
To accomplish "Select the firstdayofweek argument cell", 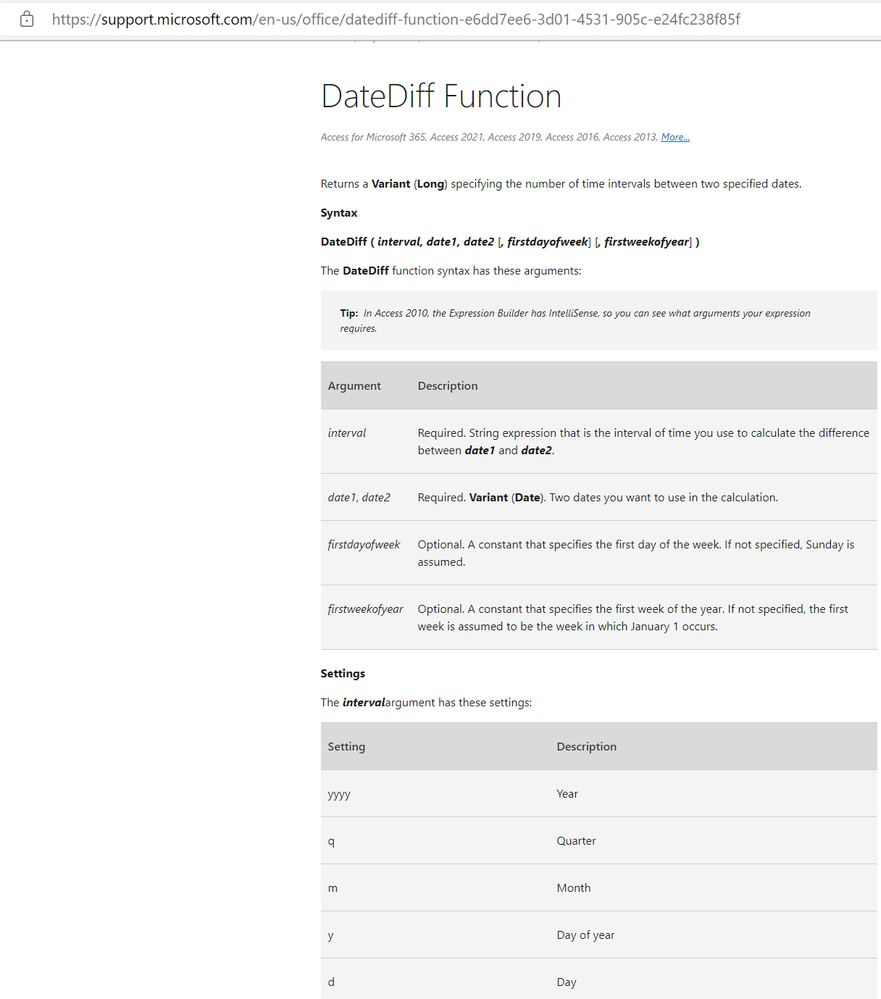I will (x=364, y=545).
